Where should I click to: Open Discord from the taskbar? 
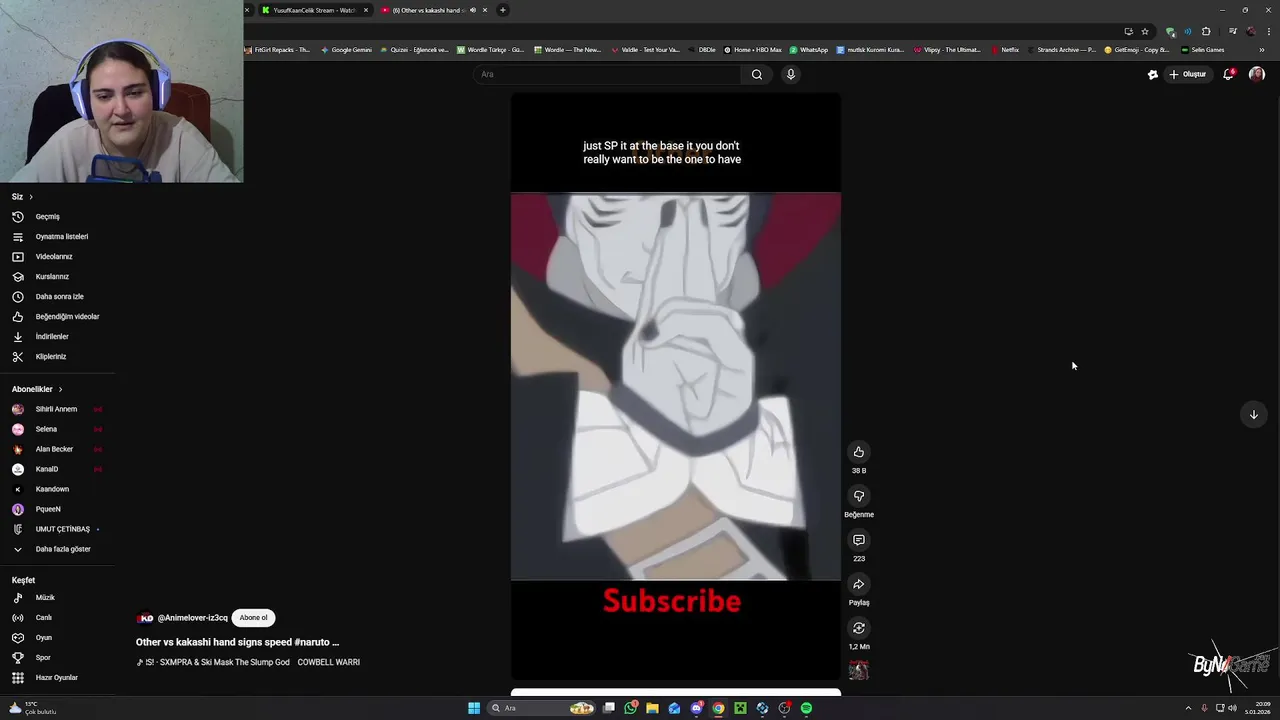tap(696, 708)
